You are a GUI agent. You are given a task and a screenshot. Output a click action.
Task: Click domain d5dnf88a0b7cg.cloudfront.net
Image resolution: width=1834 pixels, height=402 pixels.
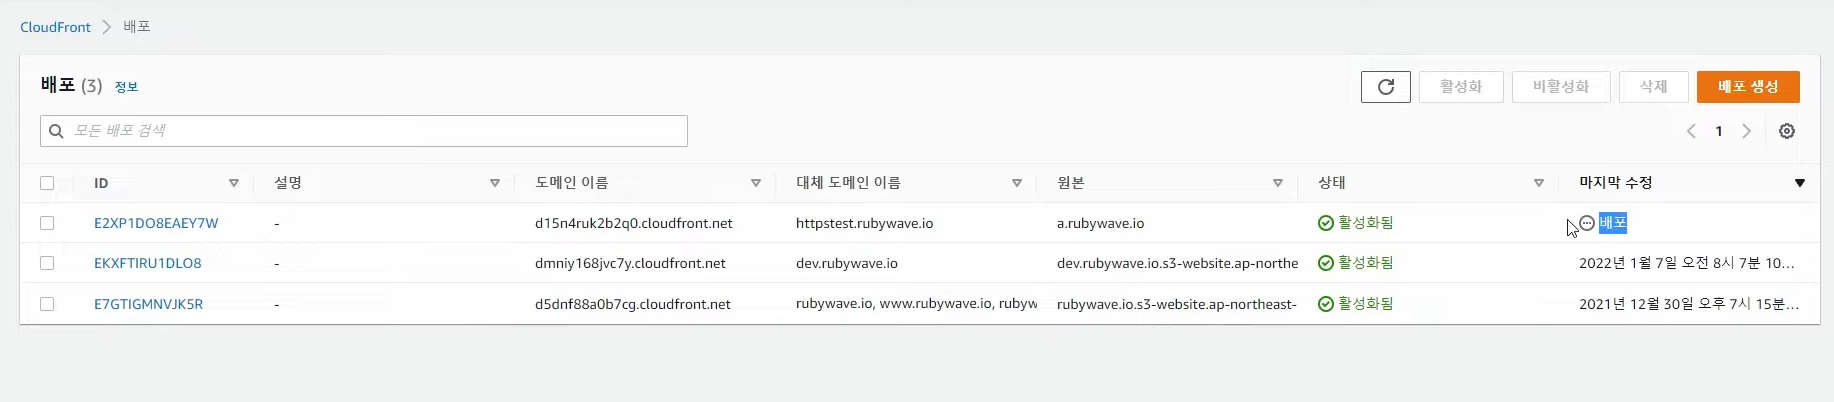(633, 304)
